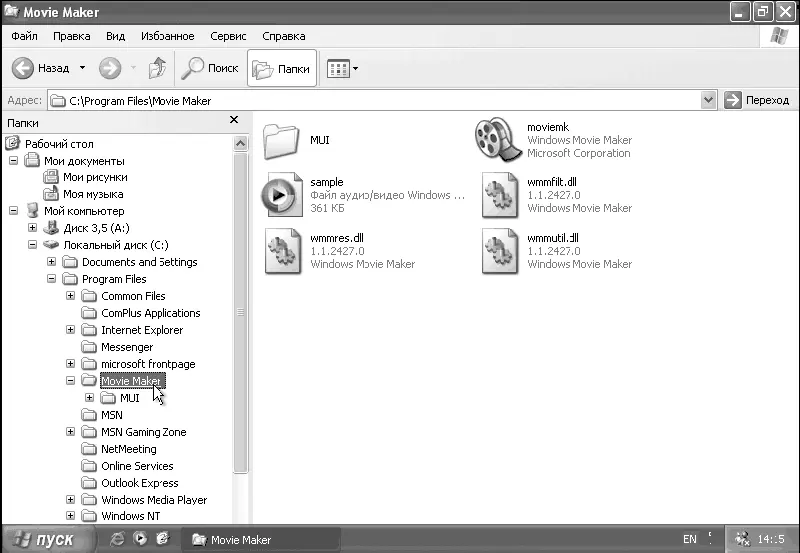Image resolution: width=800 pixels, height=553 pixels.
Task: Go up one folder level icon
Action: pos(157,68)
